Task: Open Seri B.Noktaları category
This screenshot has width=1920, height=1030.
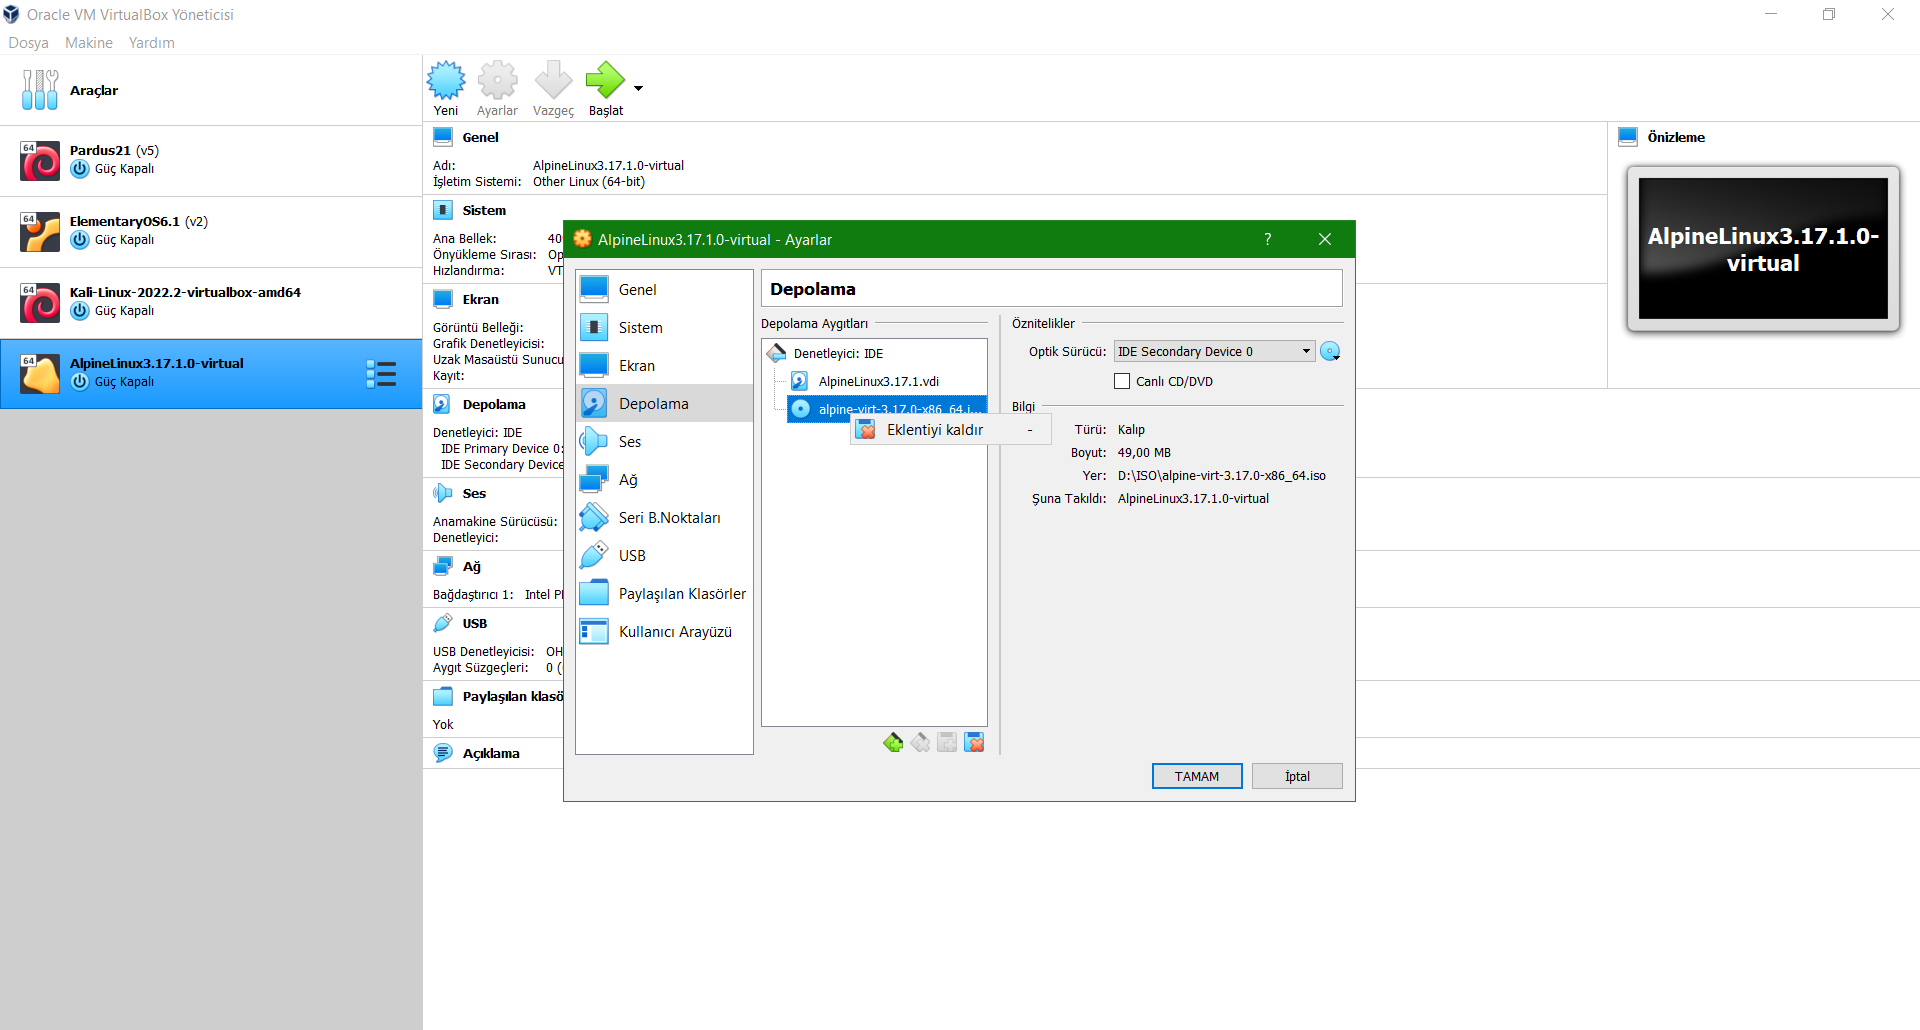Action: tap(664, 518)
